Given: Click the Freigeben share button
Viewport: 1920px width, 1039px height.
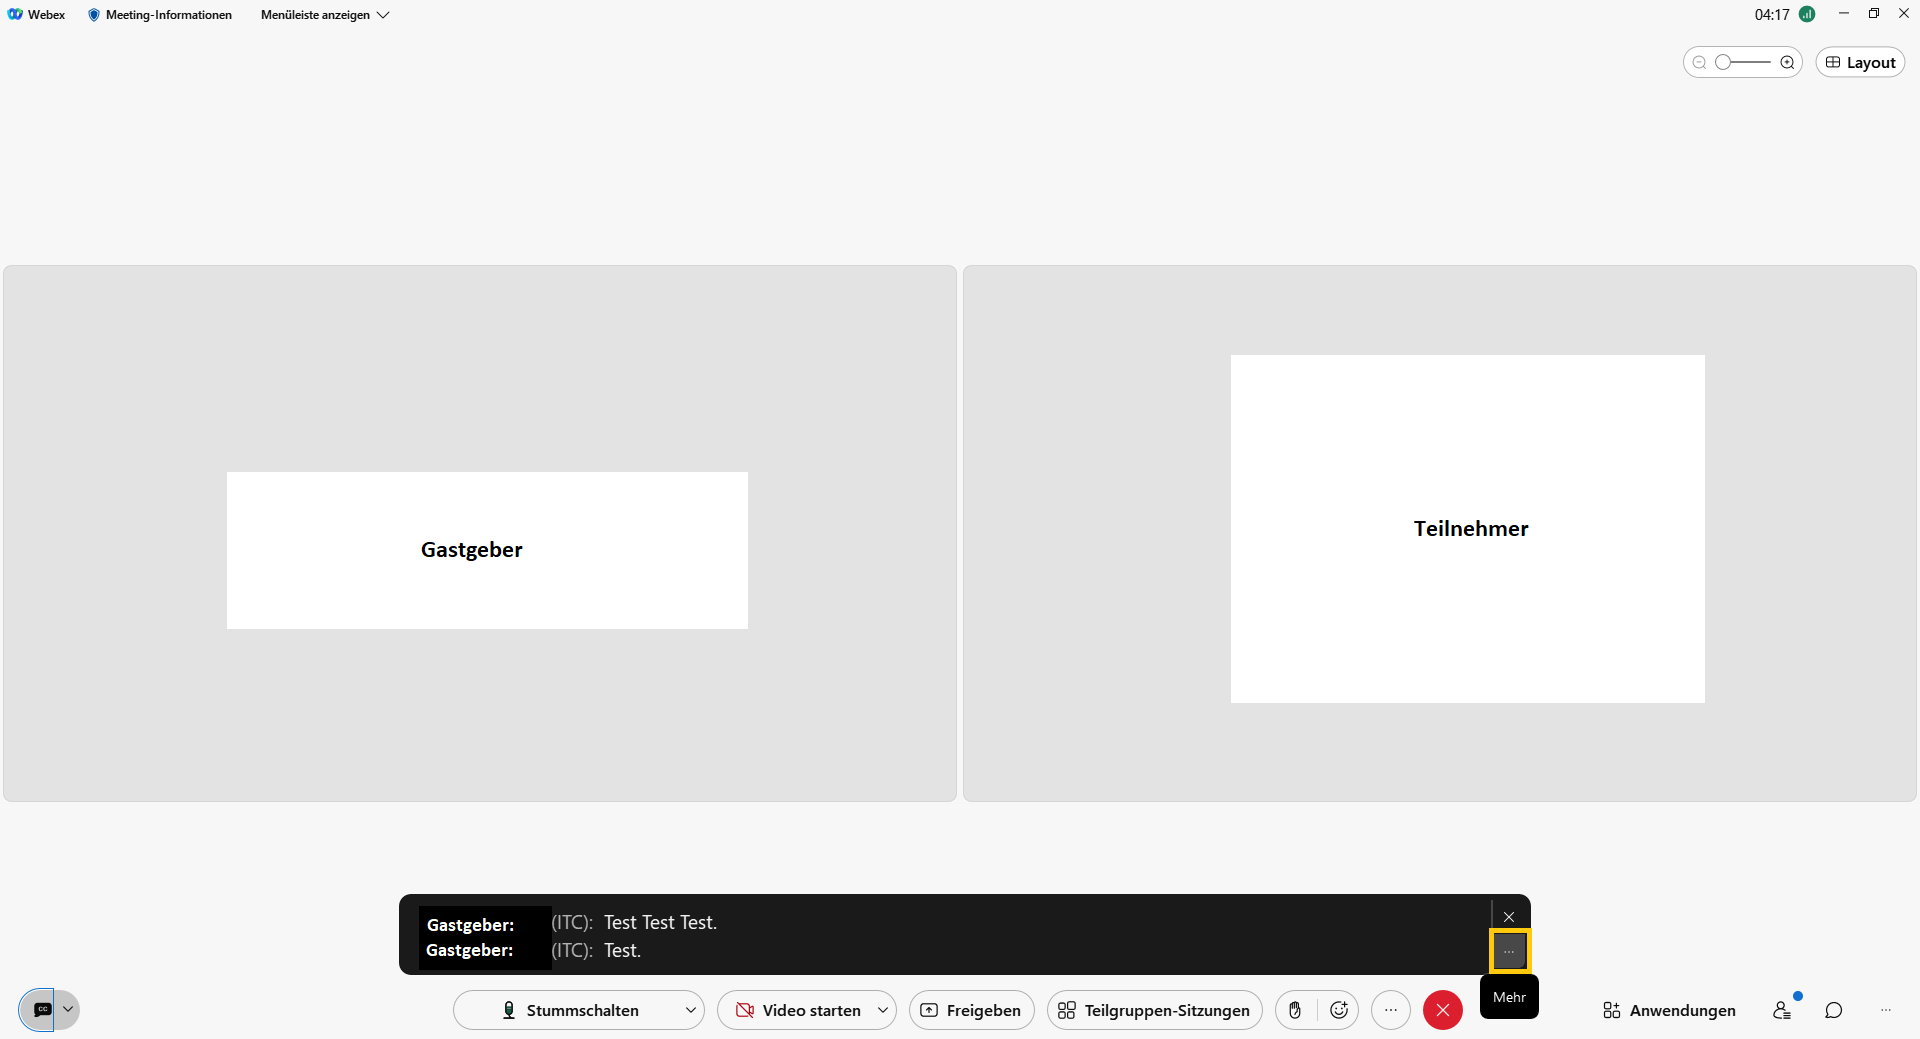Looking at the screenshot, I should pyautogui.click(x=971, y=1010).
